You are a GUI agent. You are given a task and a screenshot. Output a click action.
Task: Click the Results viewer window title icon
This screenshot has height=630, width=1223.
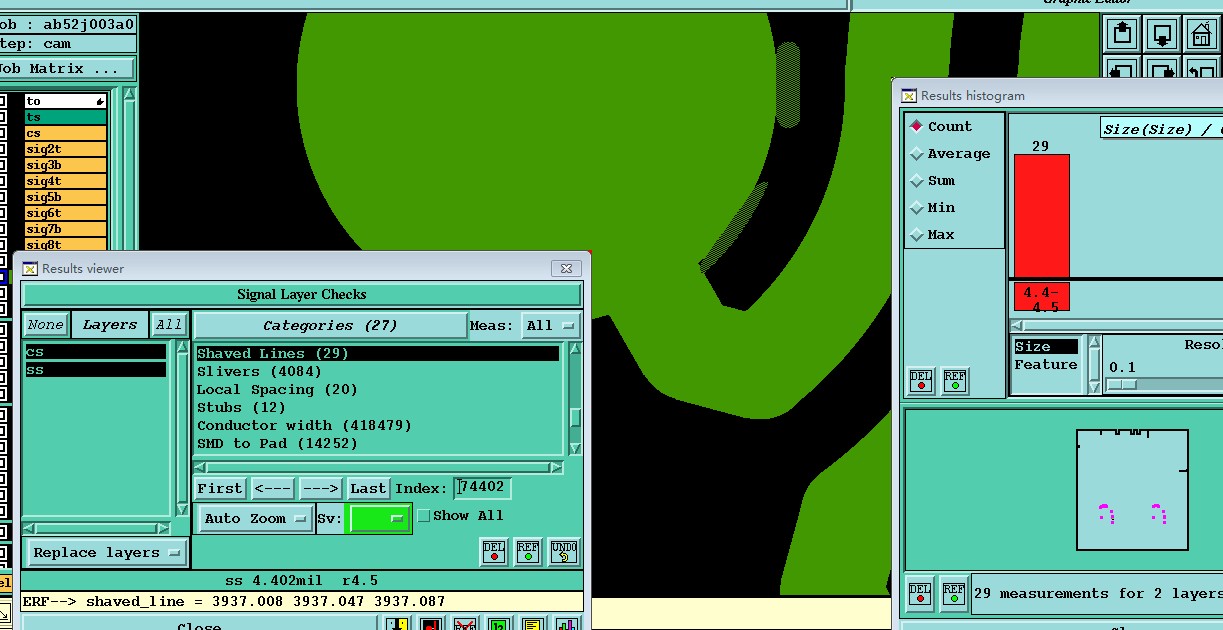tap(30, 268)
